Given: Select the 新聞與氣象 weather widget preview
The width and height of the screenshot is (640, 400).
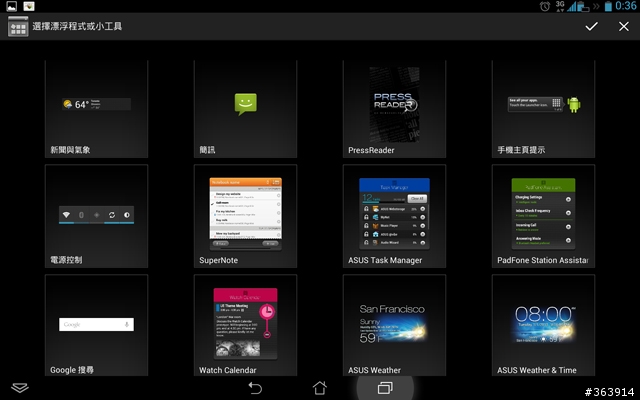Looking at the screenshot, I should 96,104.
